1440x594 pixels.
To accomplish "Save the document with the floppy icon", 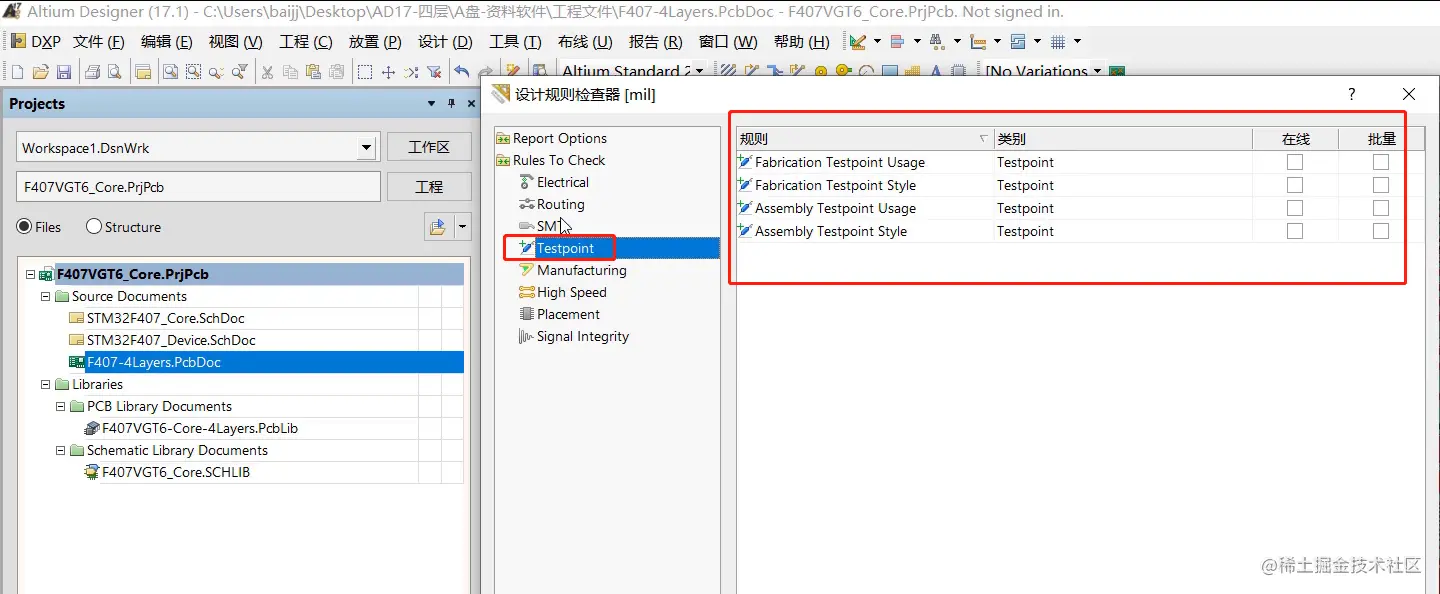I will (x=64, y=72).
